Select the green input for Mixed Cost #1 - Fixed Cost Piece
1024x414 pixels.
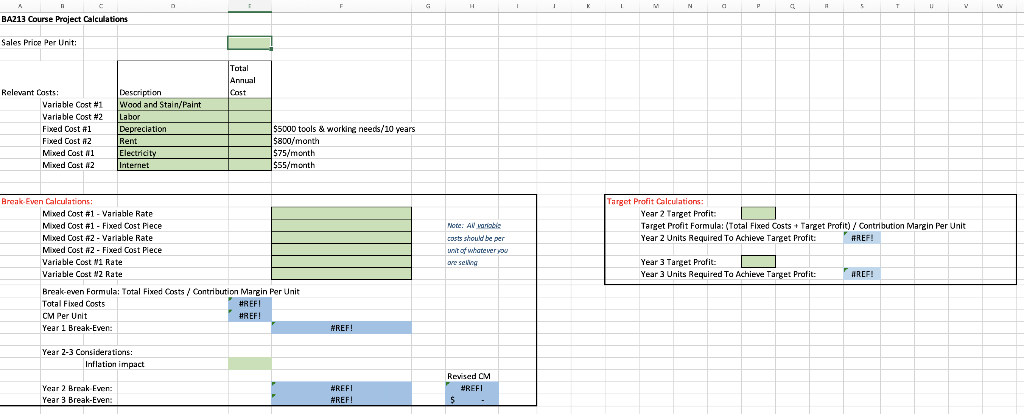pyautogui.click(x=342, y=225)
